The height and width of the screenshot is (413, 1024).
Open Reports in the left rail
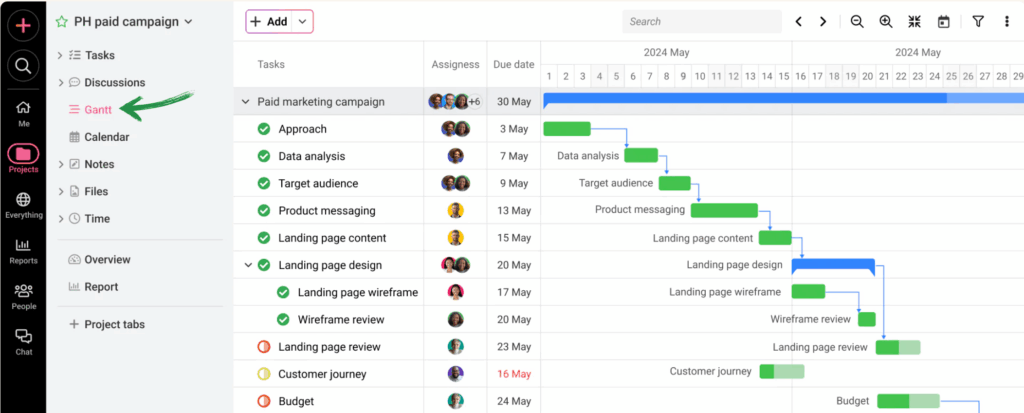(x=23, y=251)
